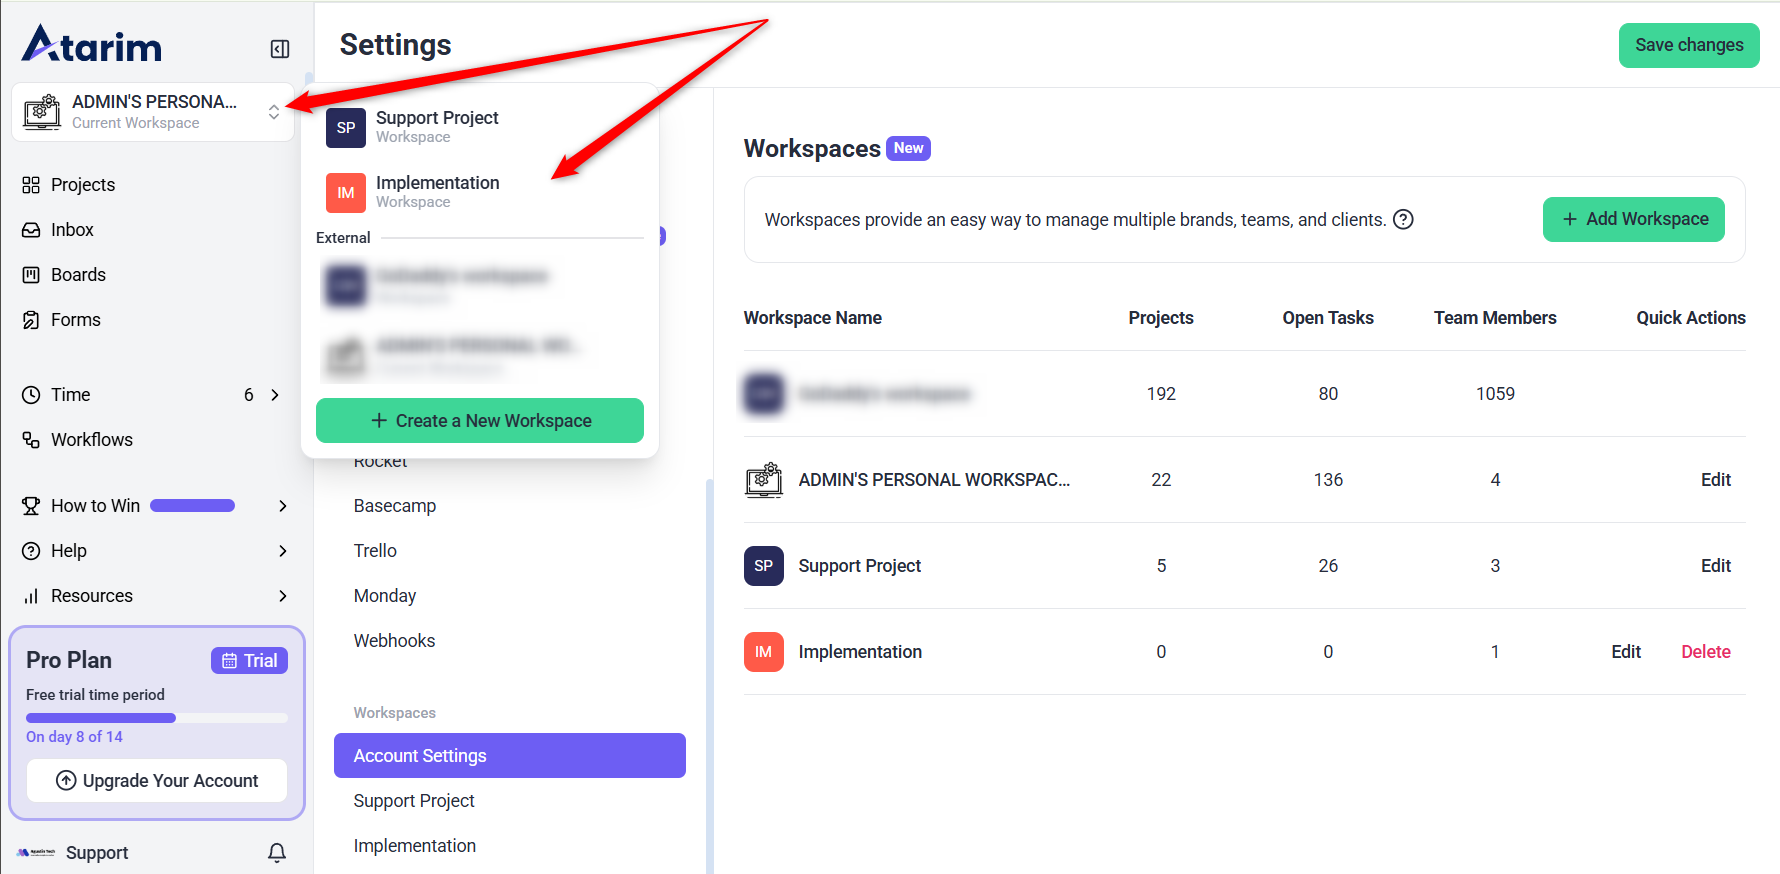Click the SP avatar in workspace dropdown
Viewport: 1780px width, 874px height.
coord(346,128)
